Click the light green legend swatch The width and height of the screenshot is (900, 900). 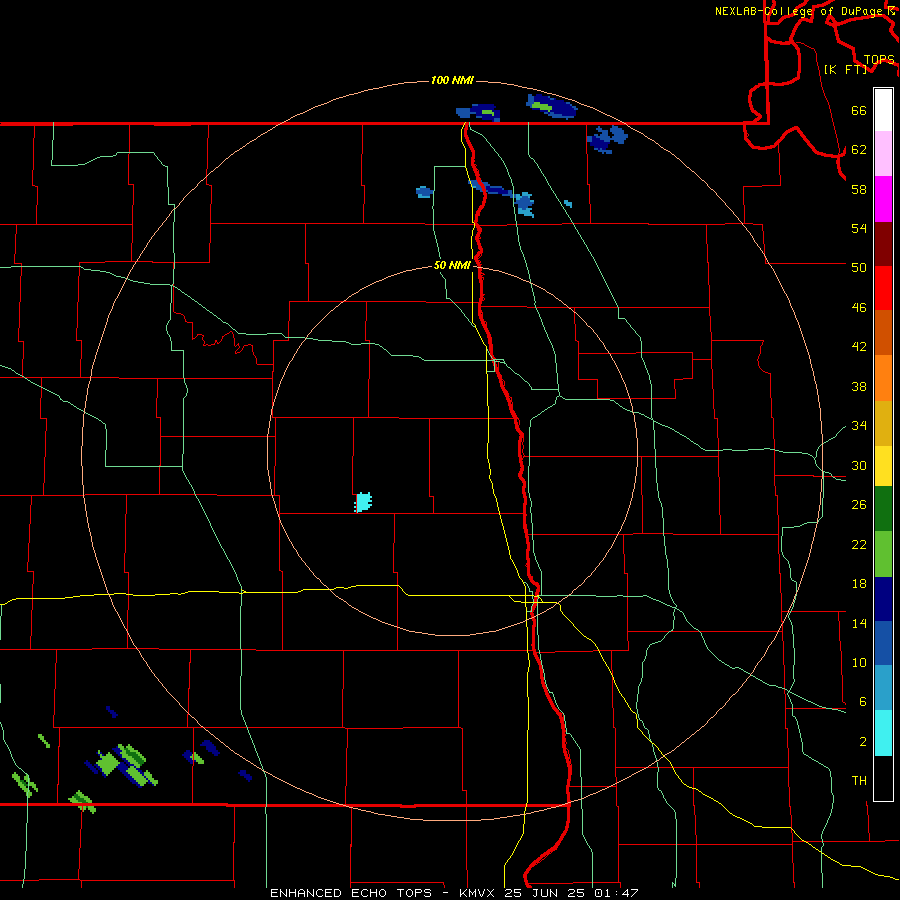[x=883, y=554]
